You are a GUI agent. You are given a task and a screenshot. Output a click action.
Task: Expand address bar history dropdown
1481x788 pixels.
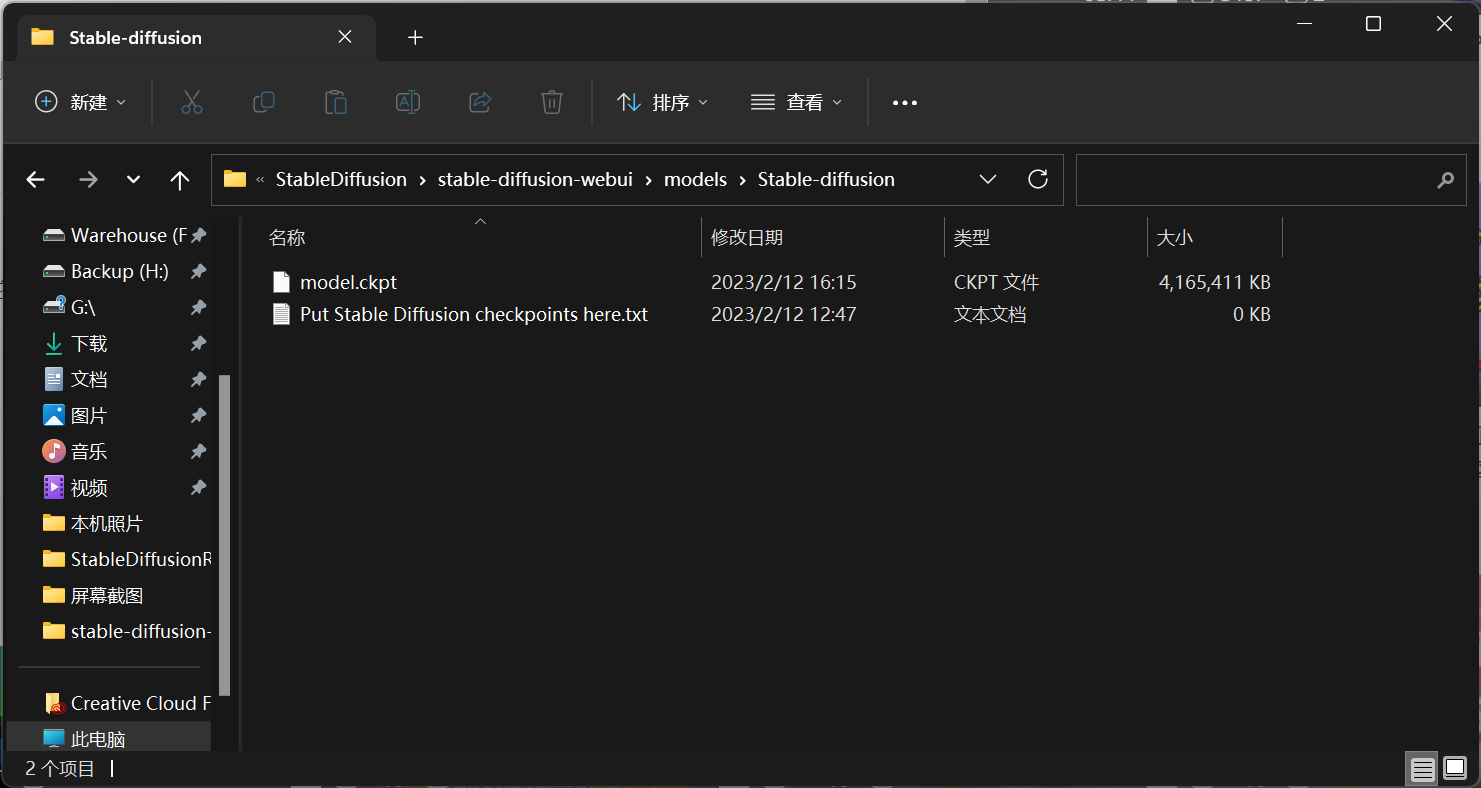pos(988,179)
